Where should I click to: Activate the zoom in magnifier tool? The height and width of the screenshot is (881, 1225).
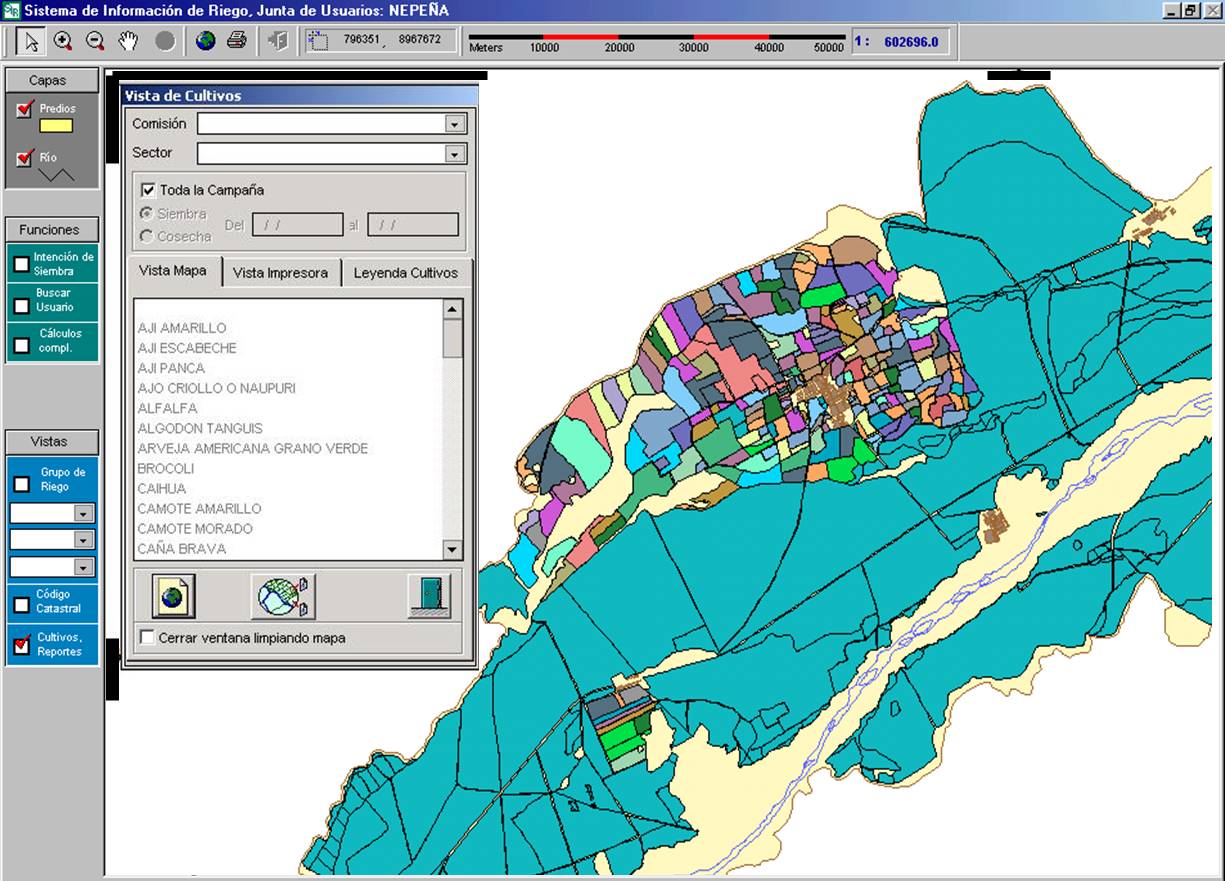tap(63, 41)
